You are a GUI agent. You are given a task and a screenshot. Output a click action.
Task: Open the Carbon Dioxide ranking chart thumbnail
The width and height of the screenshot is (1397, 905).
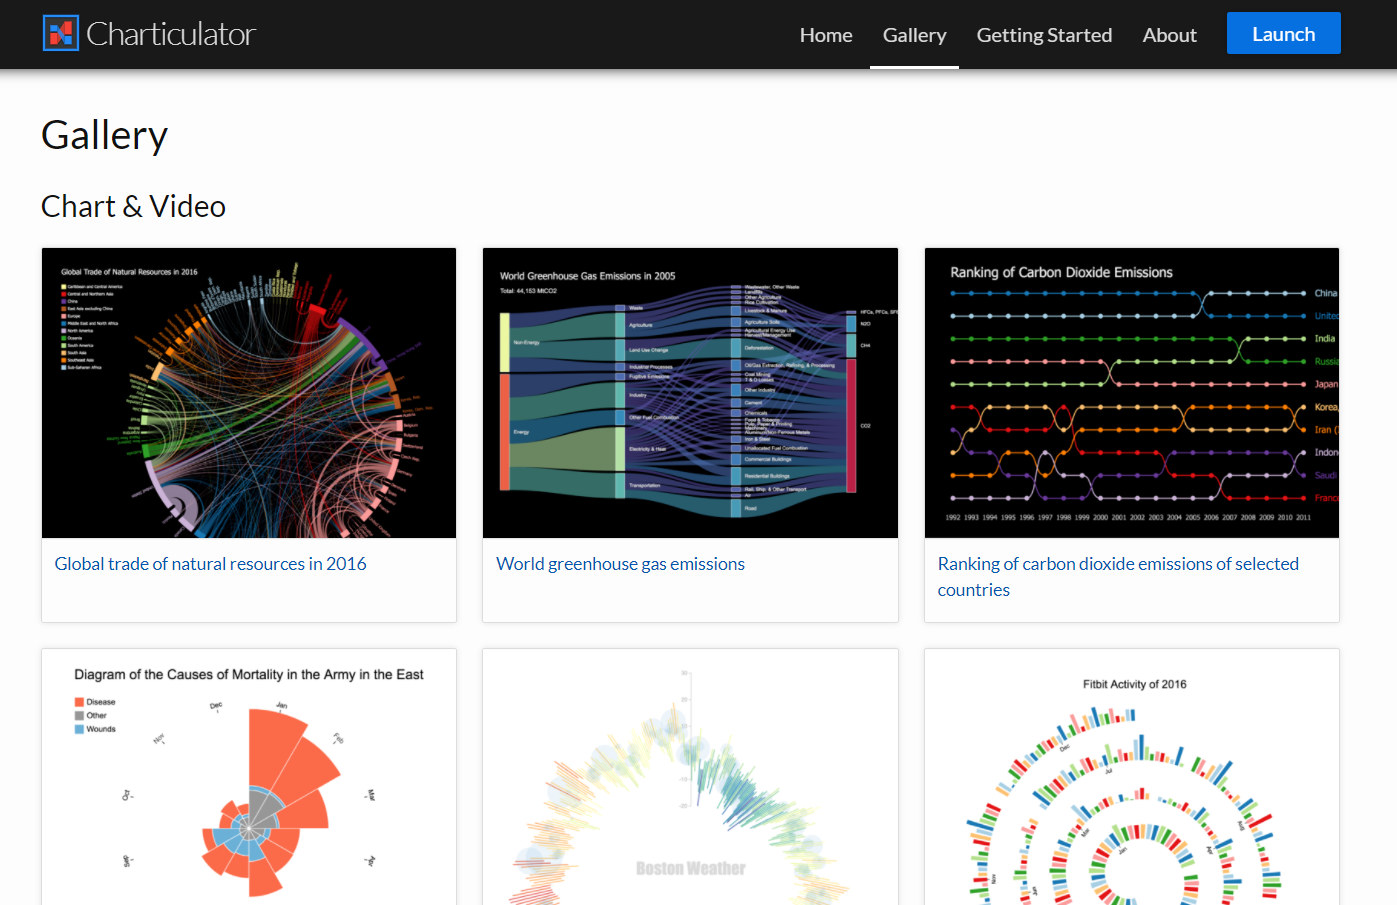1131,393
